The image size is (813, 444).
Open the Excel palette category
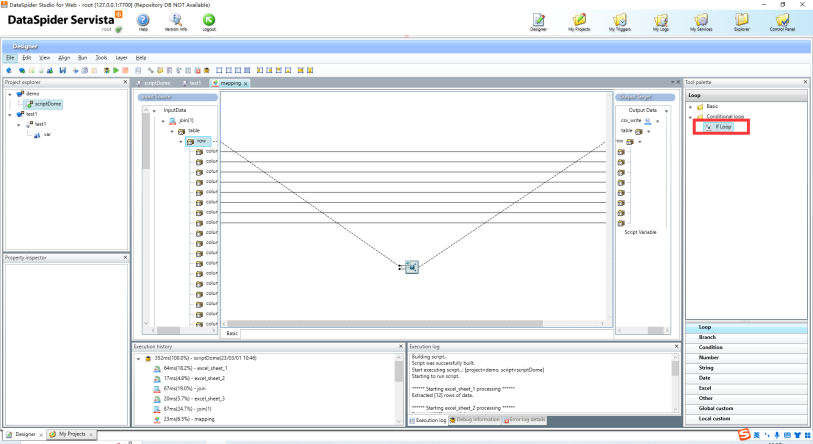[x=746, y=388]
